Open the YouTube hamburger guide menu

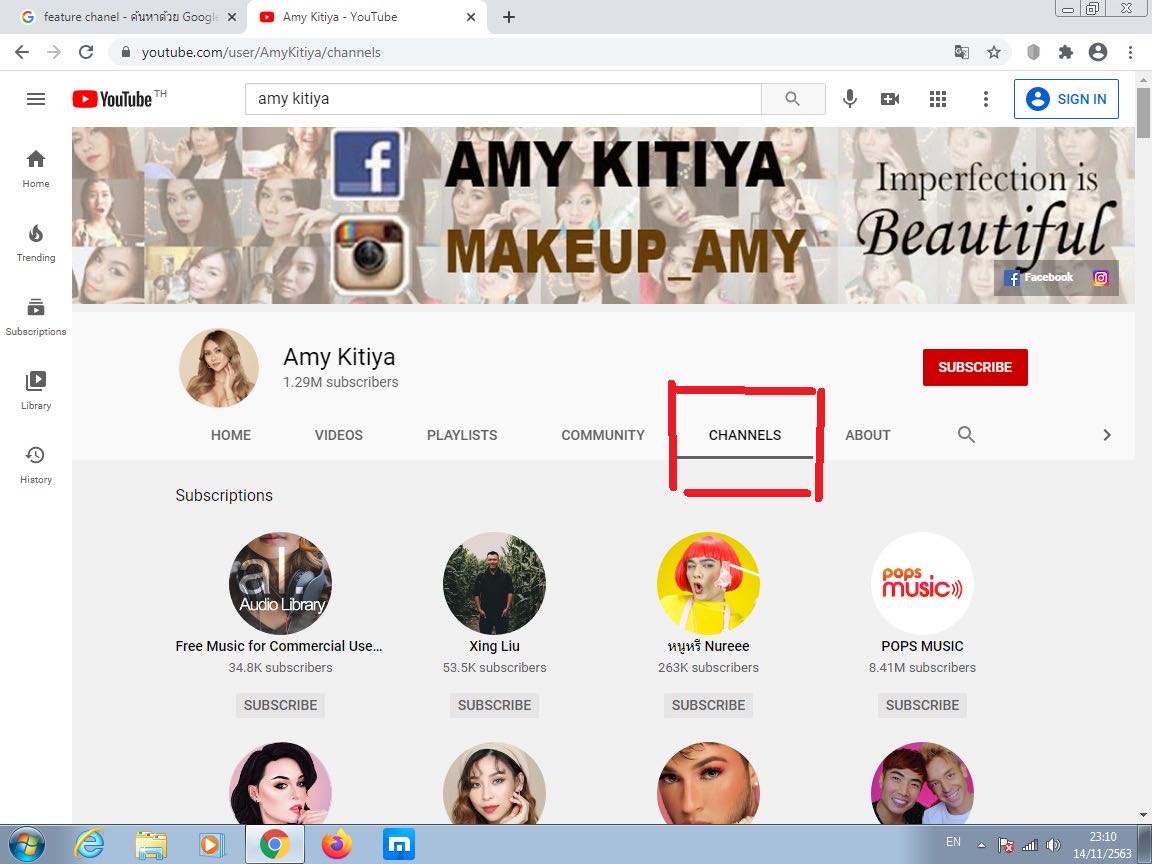[36, 99]
